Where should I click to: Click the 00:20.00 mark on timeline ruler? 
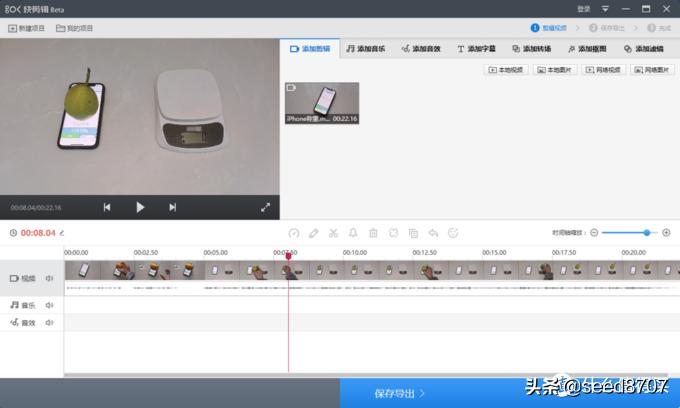634,252
